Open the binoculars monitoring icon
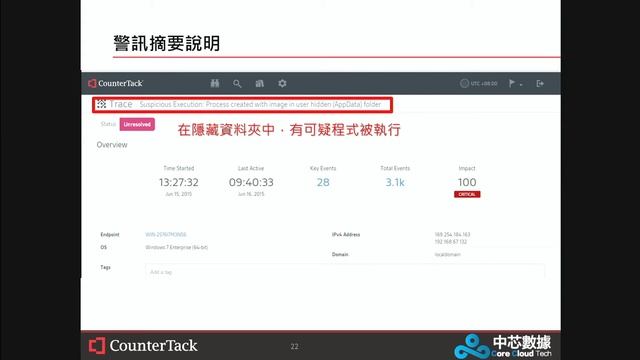 pyautogui.click(x=215, y=83)
